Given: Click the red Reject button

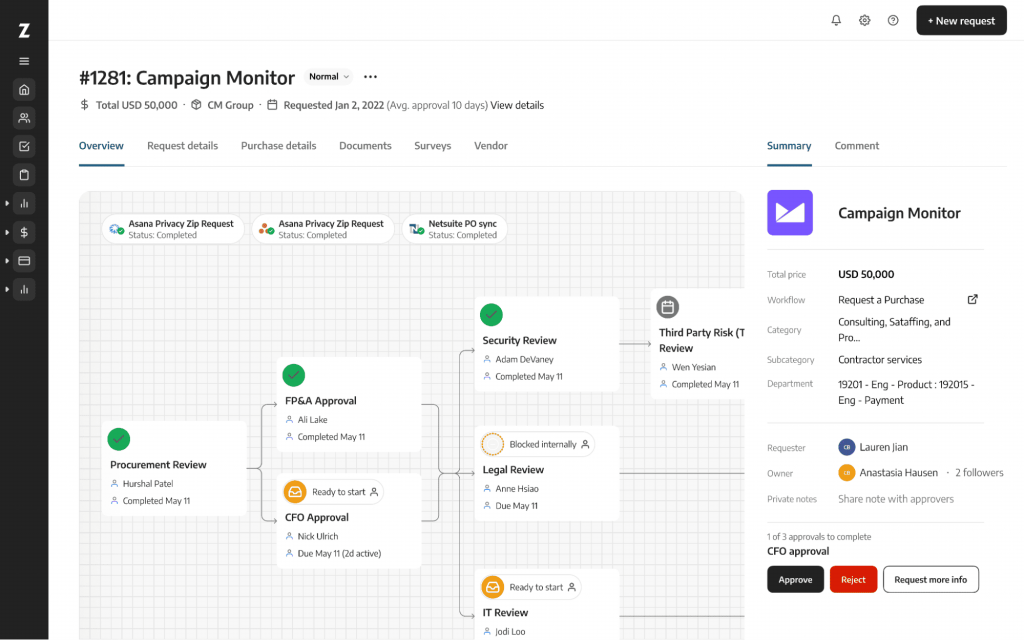Looking at the screenshot, I should tap(853, 579).
